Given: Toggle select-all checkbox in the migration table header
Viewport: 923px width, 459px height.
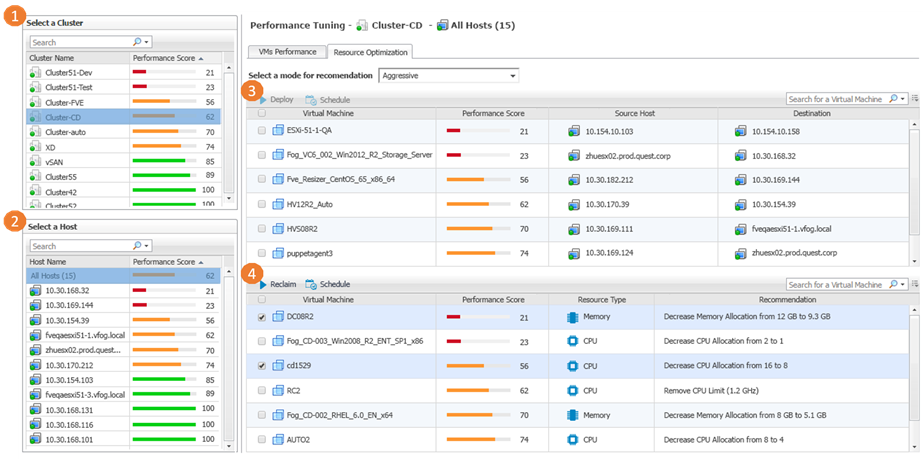Looking at the screenshot, I should (x=261, y=114).
